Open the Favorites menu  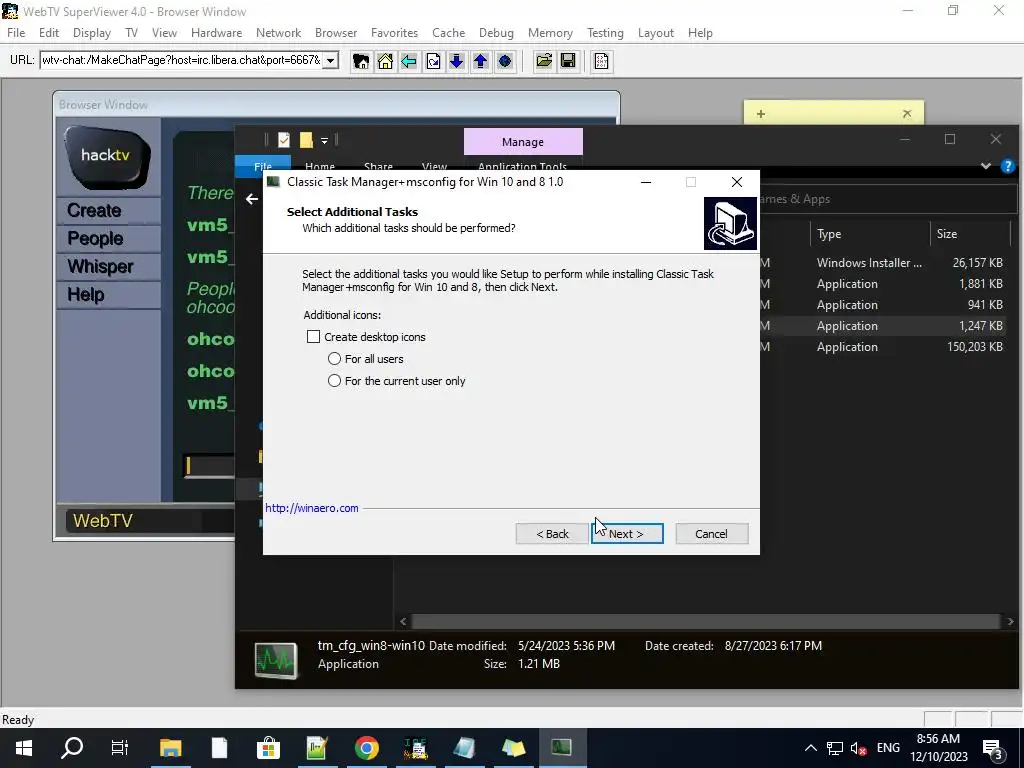[394, 33]
